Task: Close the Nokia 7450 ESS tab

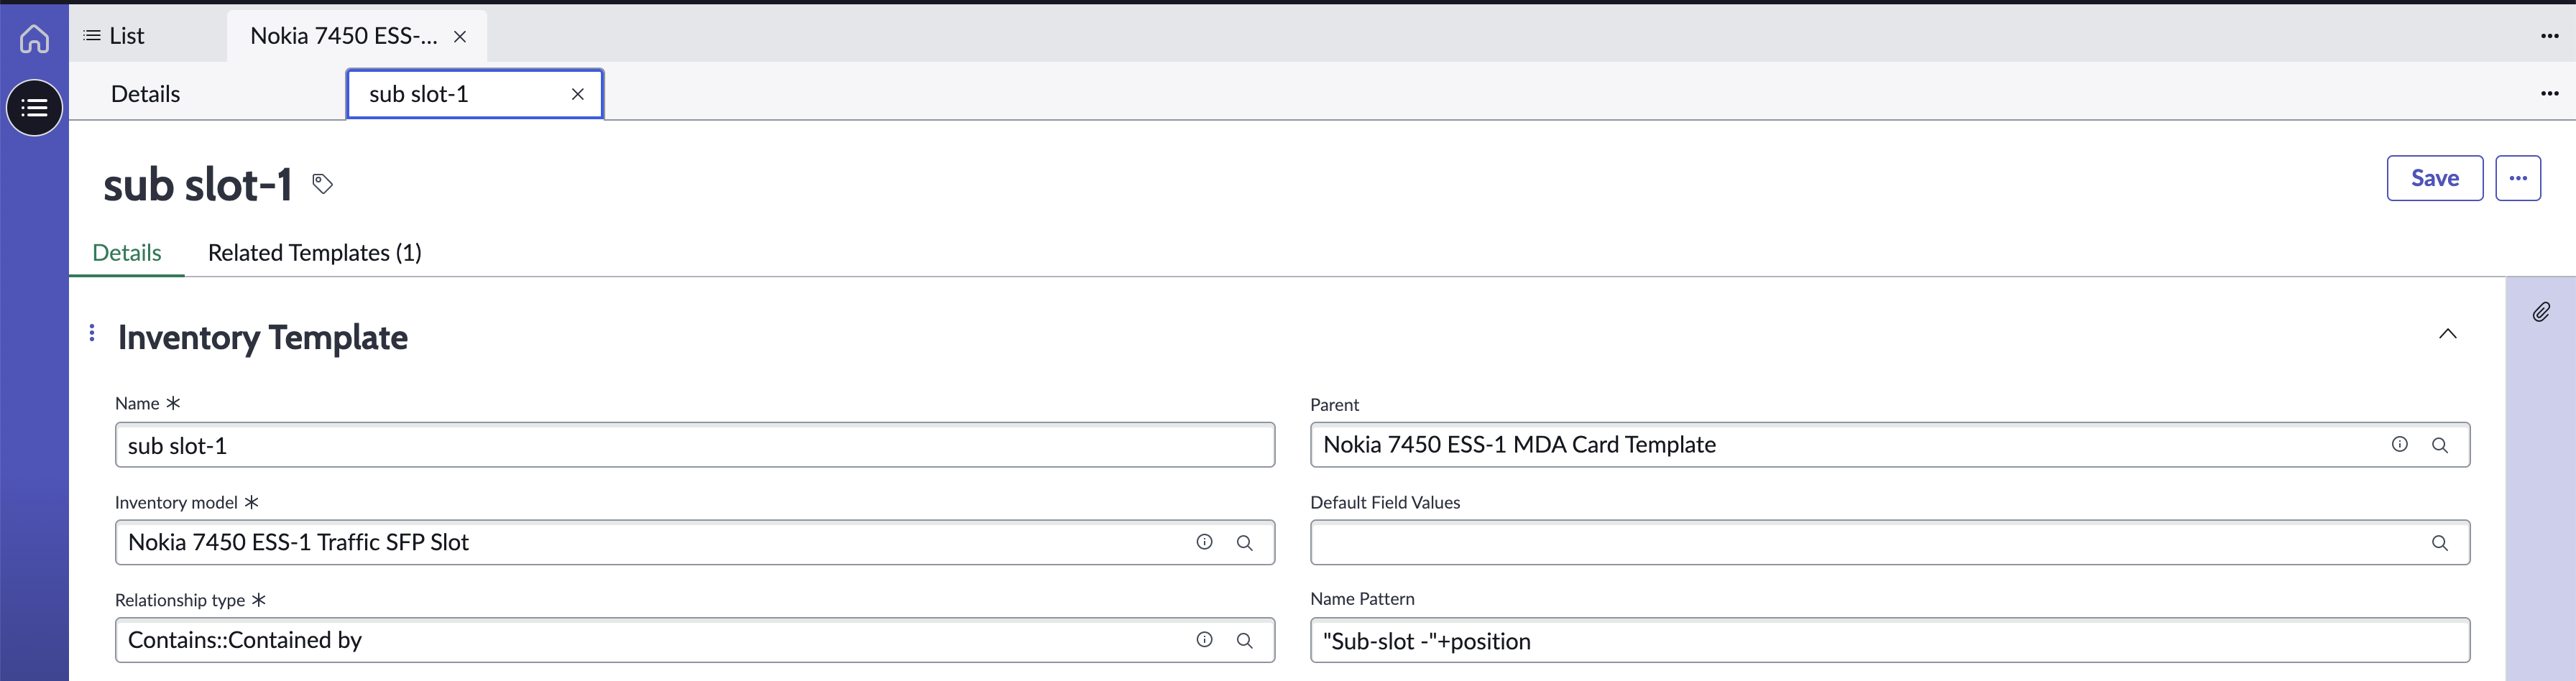Action: [460, 37]
